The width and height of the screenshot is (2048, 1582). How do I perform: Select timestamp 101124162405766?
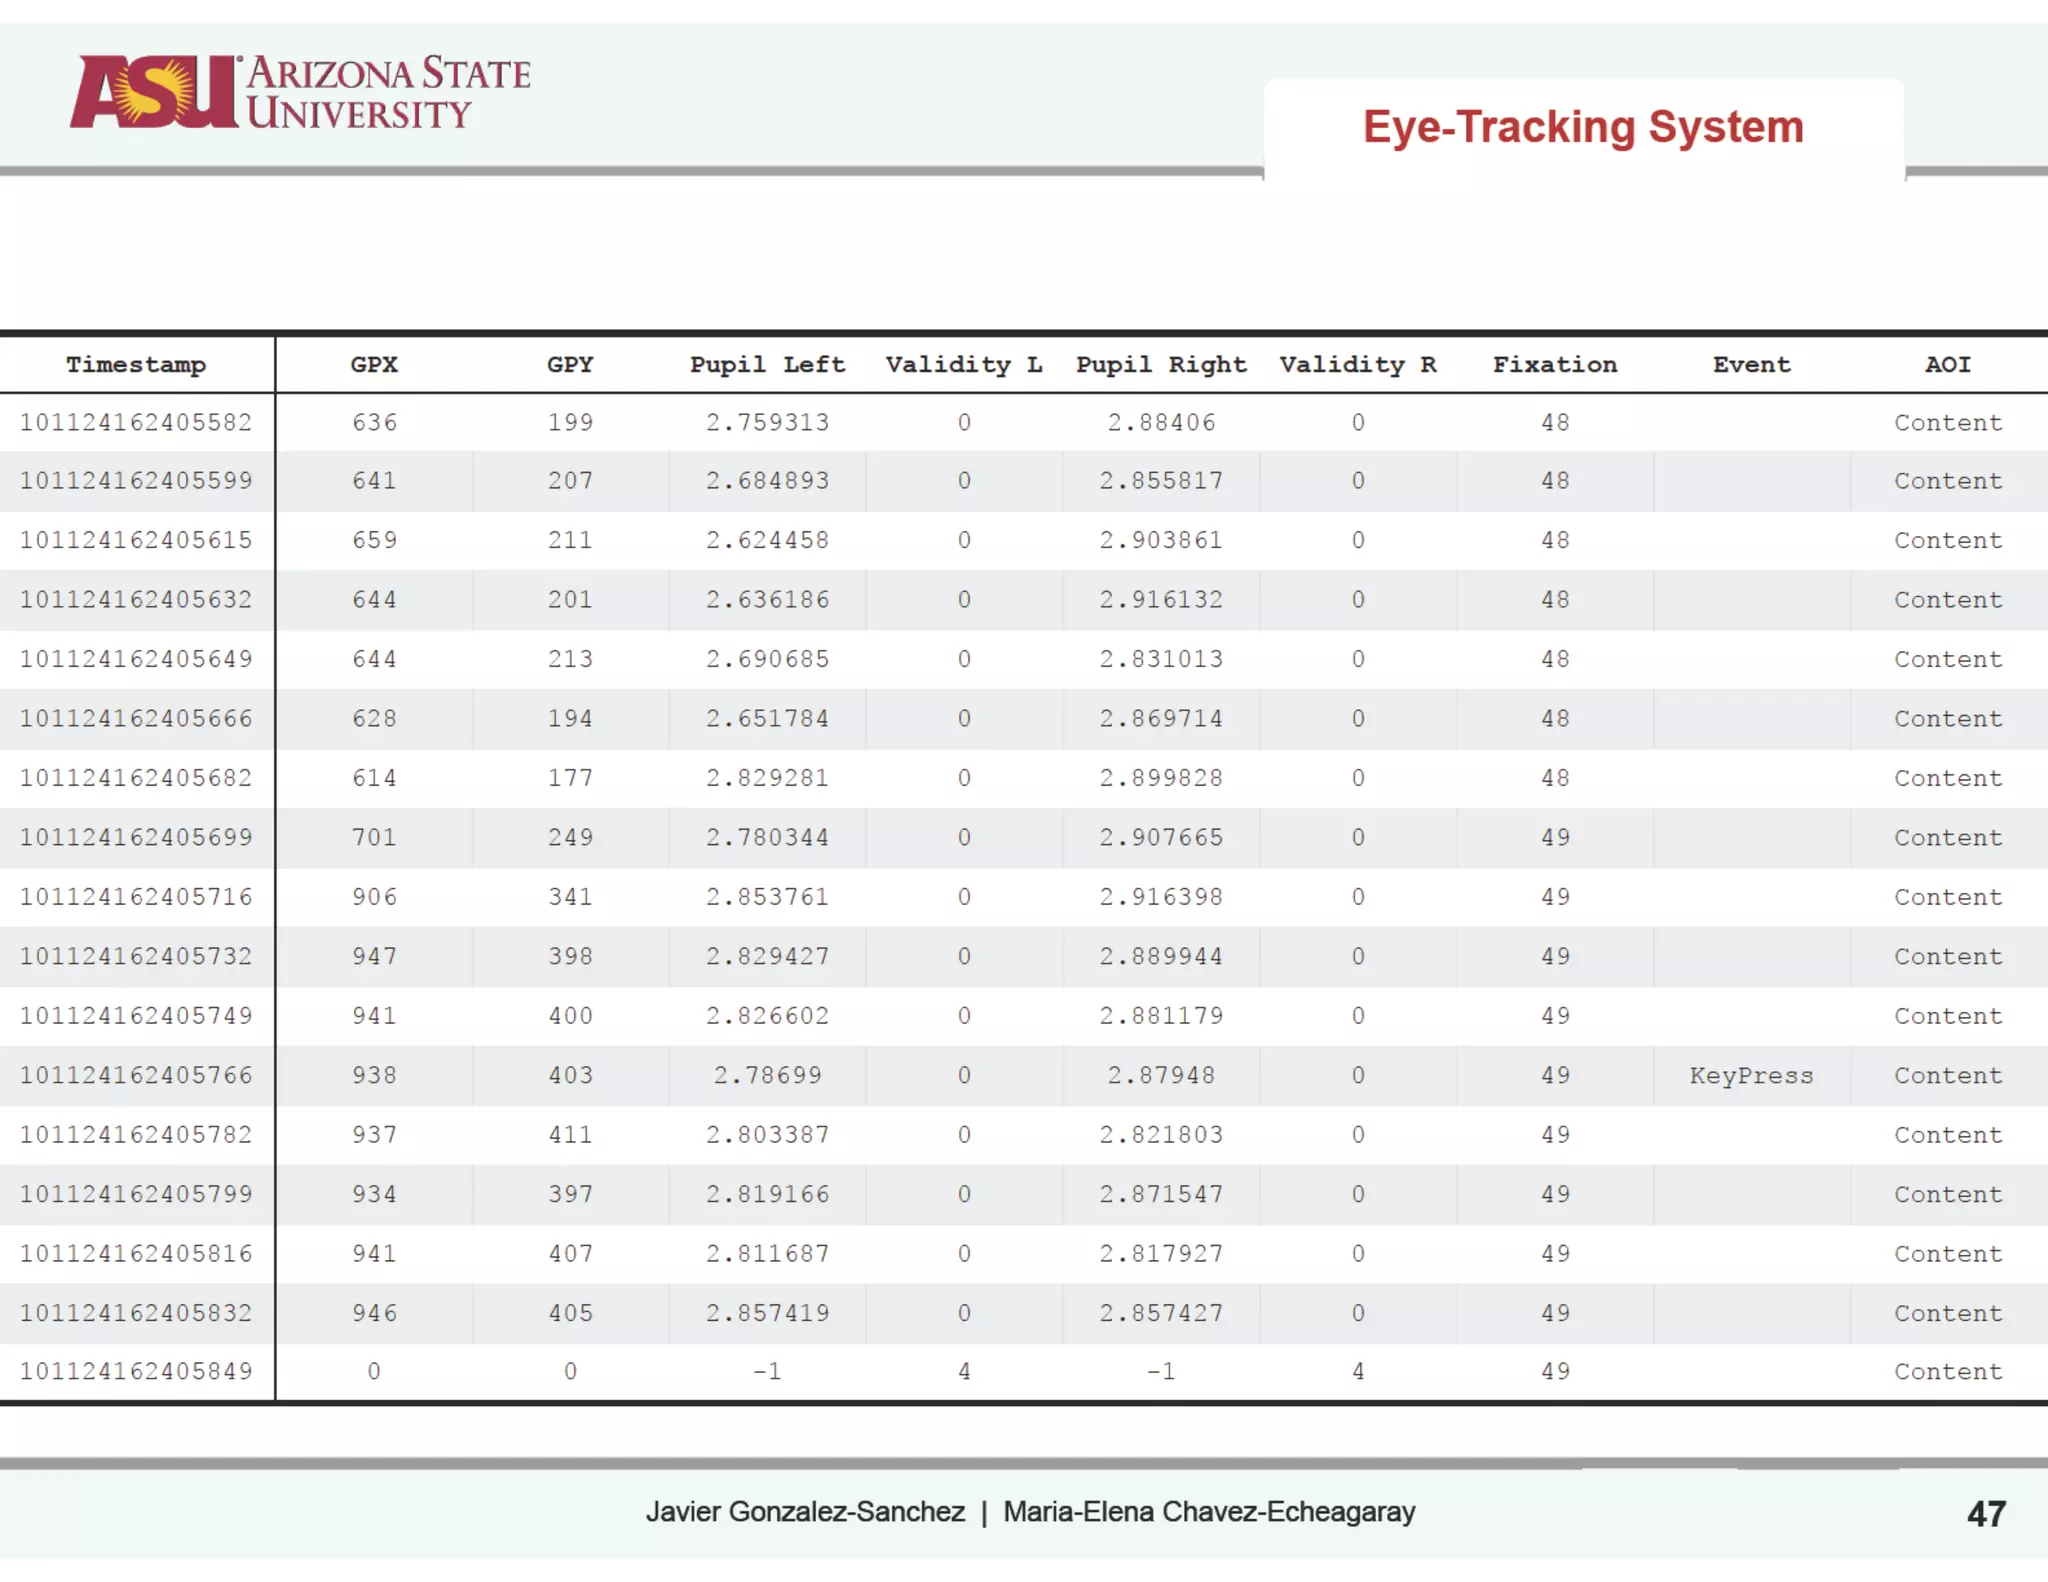136,1075
